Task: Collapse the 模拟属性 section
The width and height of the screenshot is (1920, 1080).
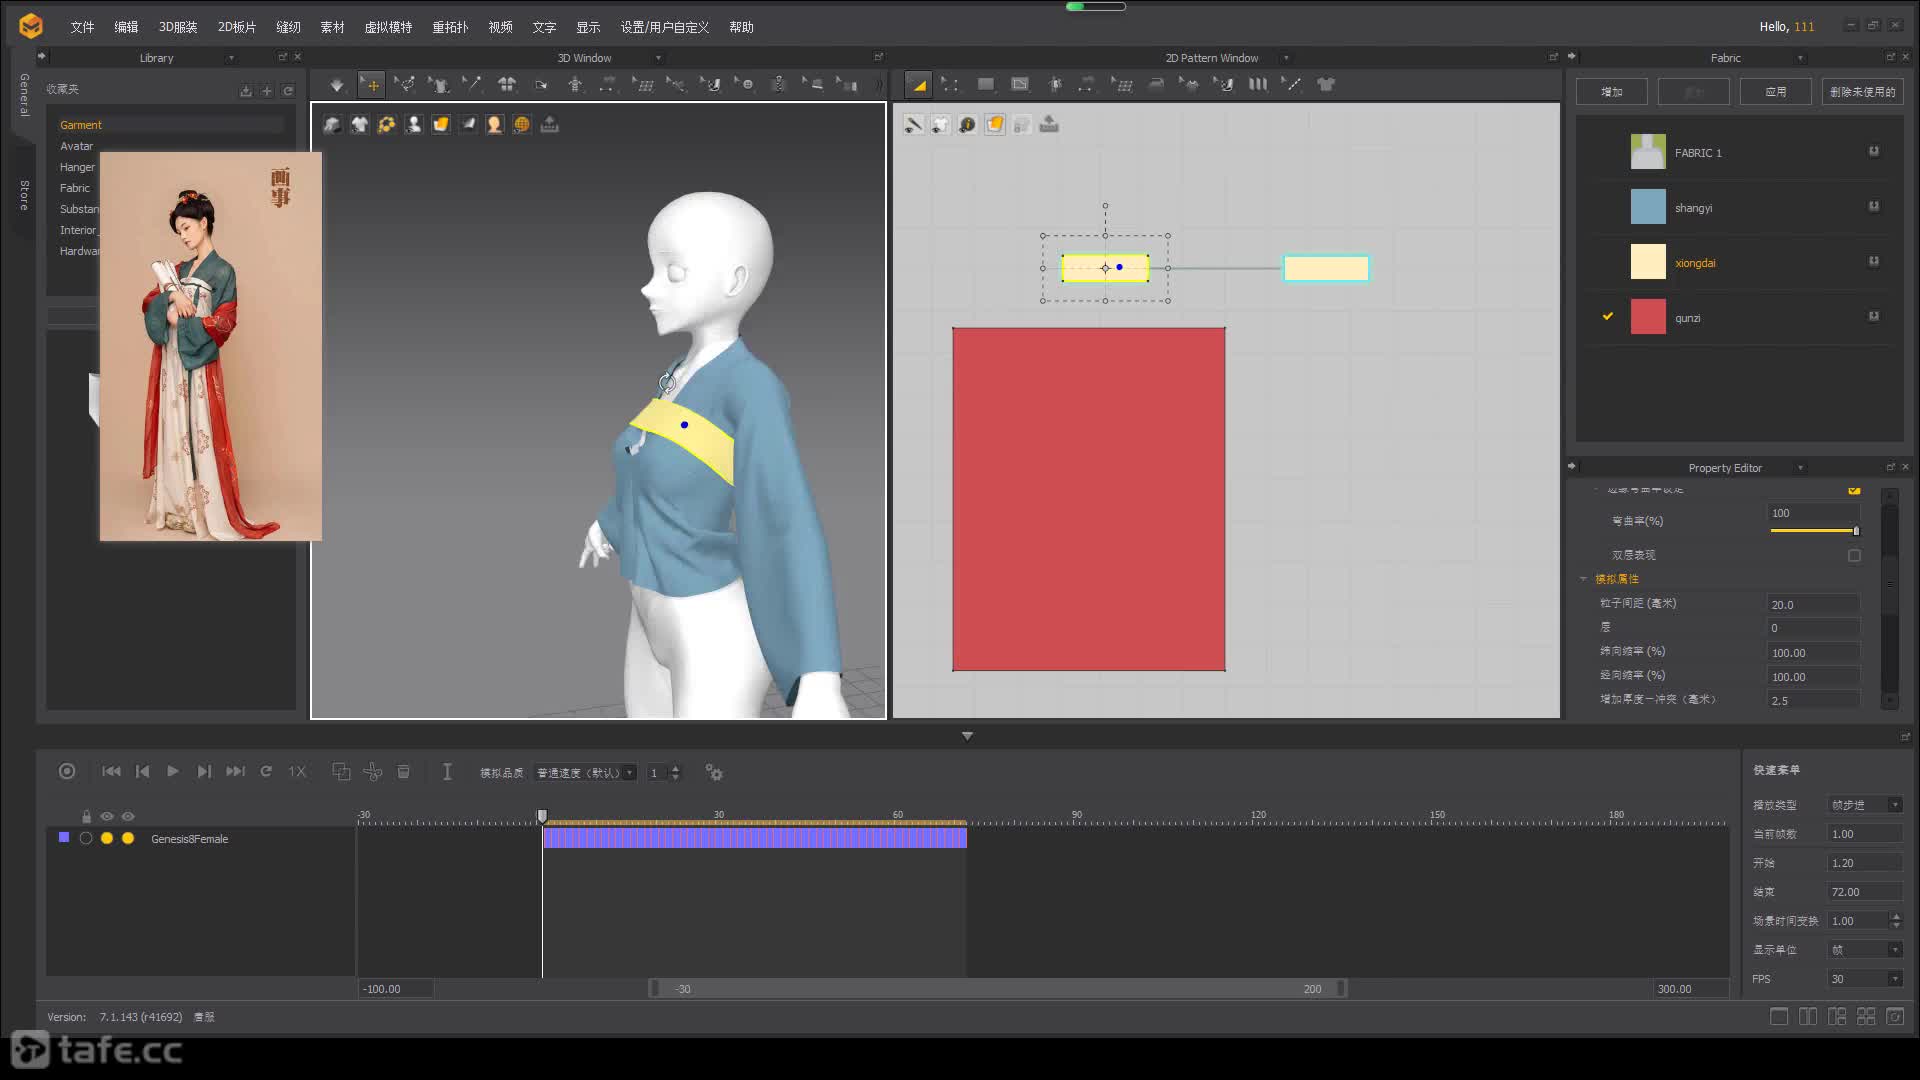Action: [1583, 579]
